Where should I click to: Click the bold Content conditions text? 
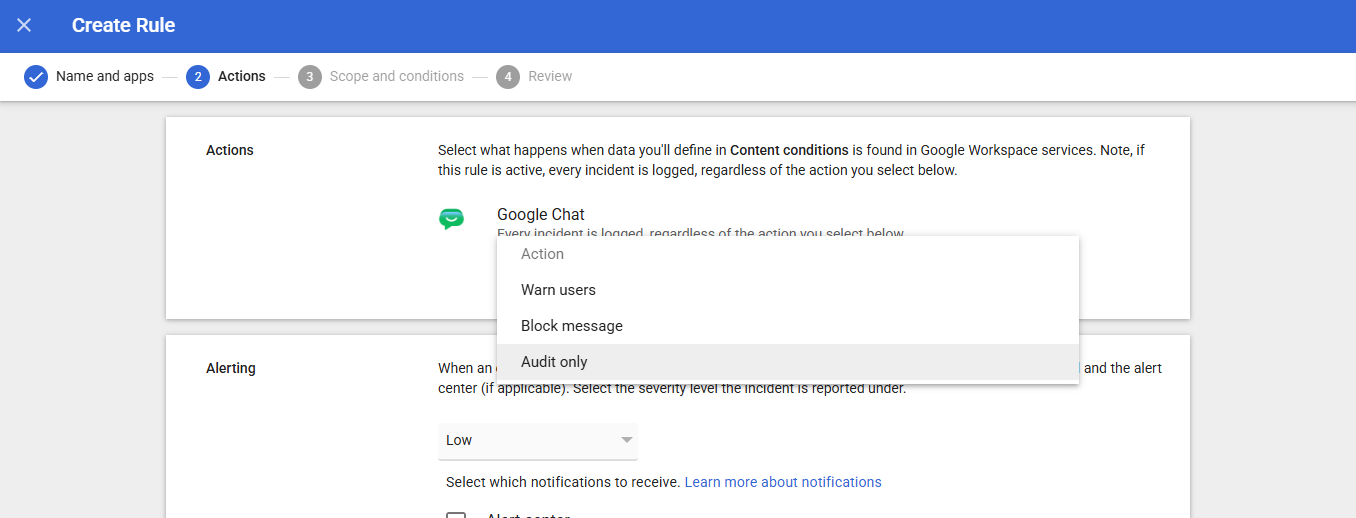point(789,150)
